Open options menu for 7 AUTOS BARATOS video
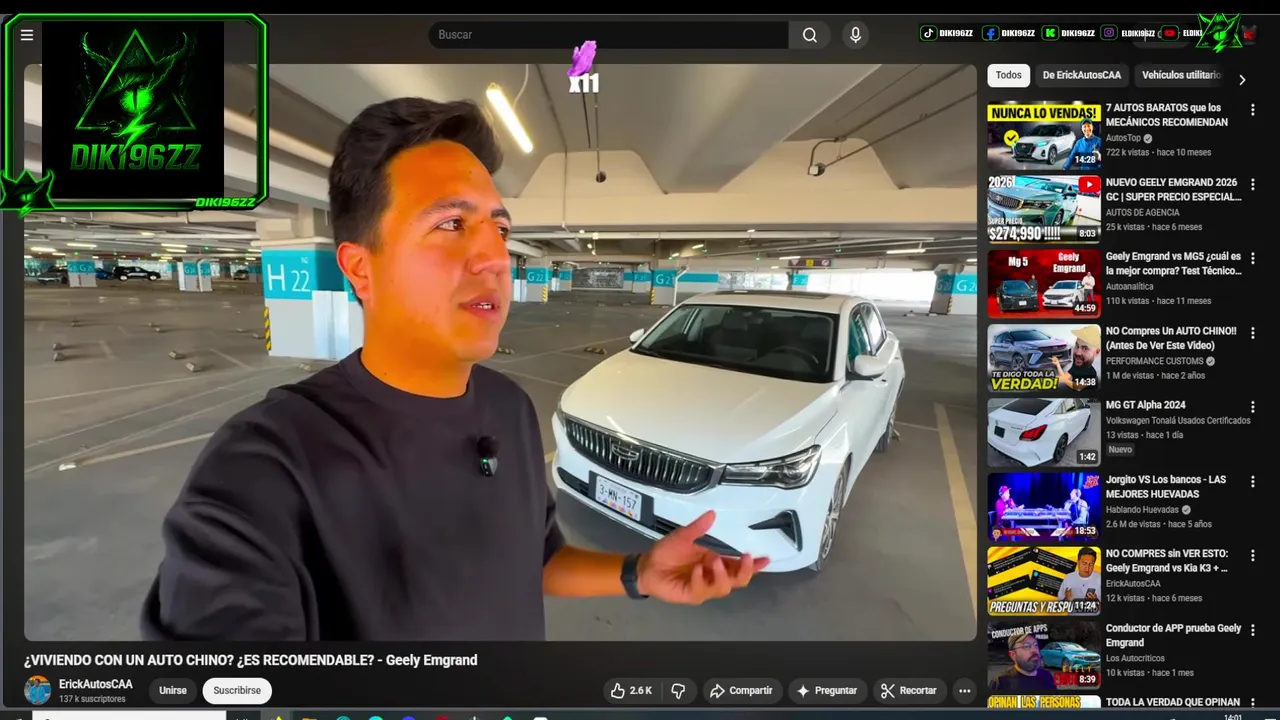The height and width of the screenshot is (720, 1280). [x=1252, y=110]
